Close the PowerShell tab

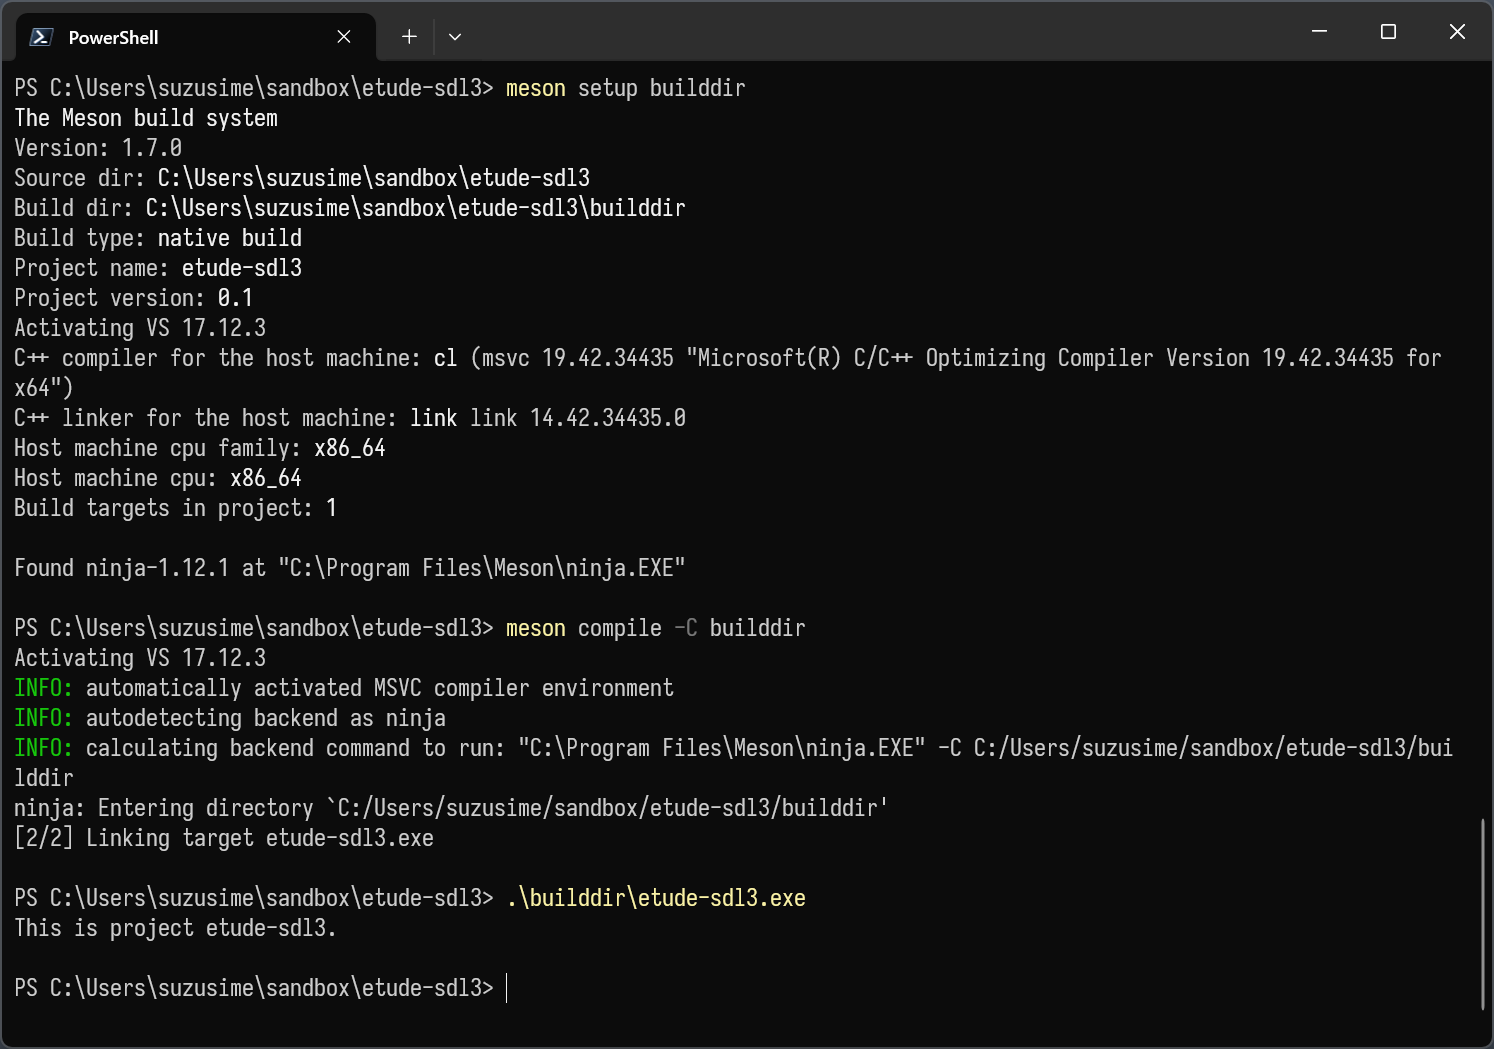point(344,37)
